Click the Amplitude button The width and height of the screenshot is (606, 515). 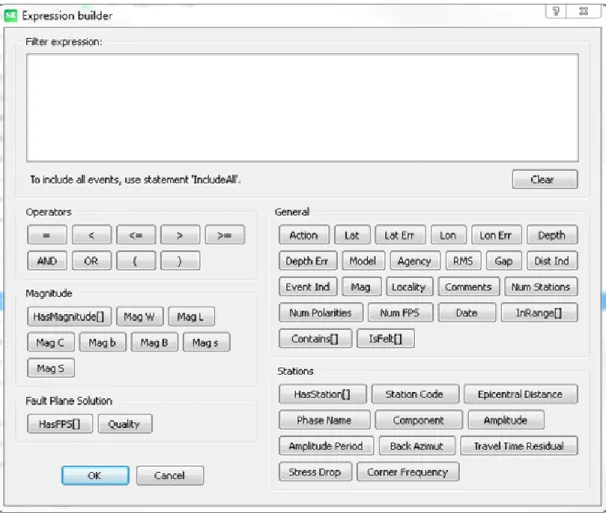(506, 420)
